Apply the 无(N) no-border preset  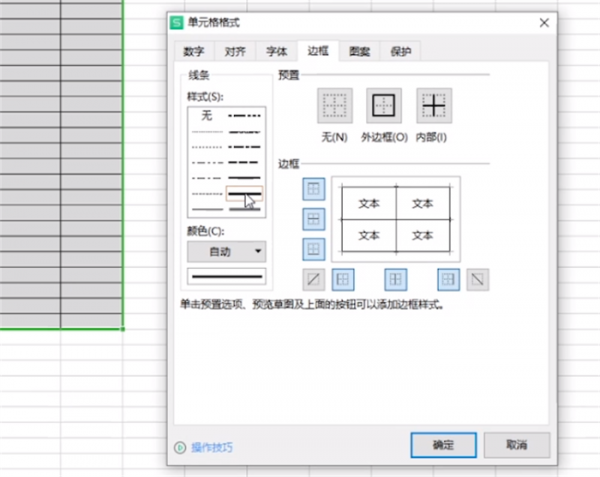click(x=335, y=105)
